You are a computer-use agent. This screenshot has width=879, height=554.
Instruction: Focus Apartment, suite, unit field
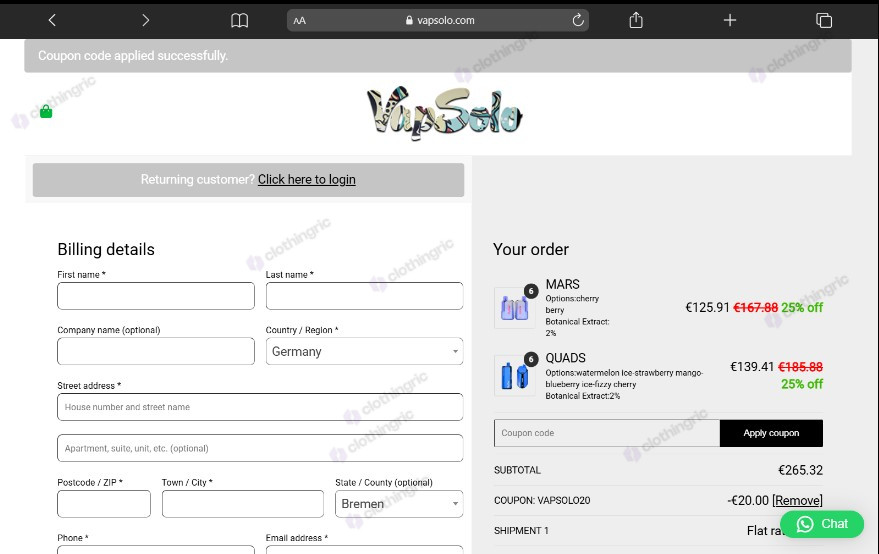pyautogui.click(x=260, y=448)
